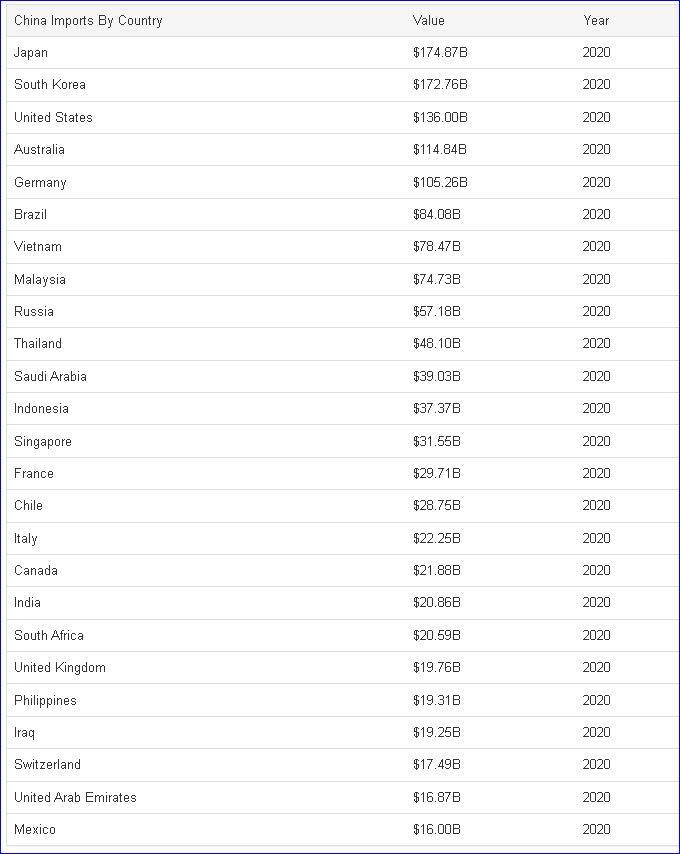The image size is (680, 854).
Task: Select Germany's import value $105.26B
Action: click(x=440, y=182)
